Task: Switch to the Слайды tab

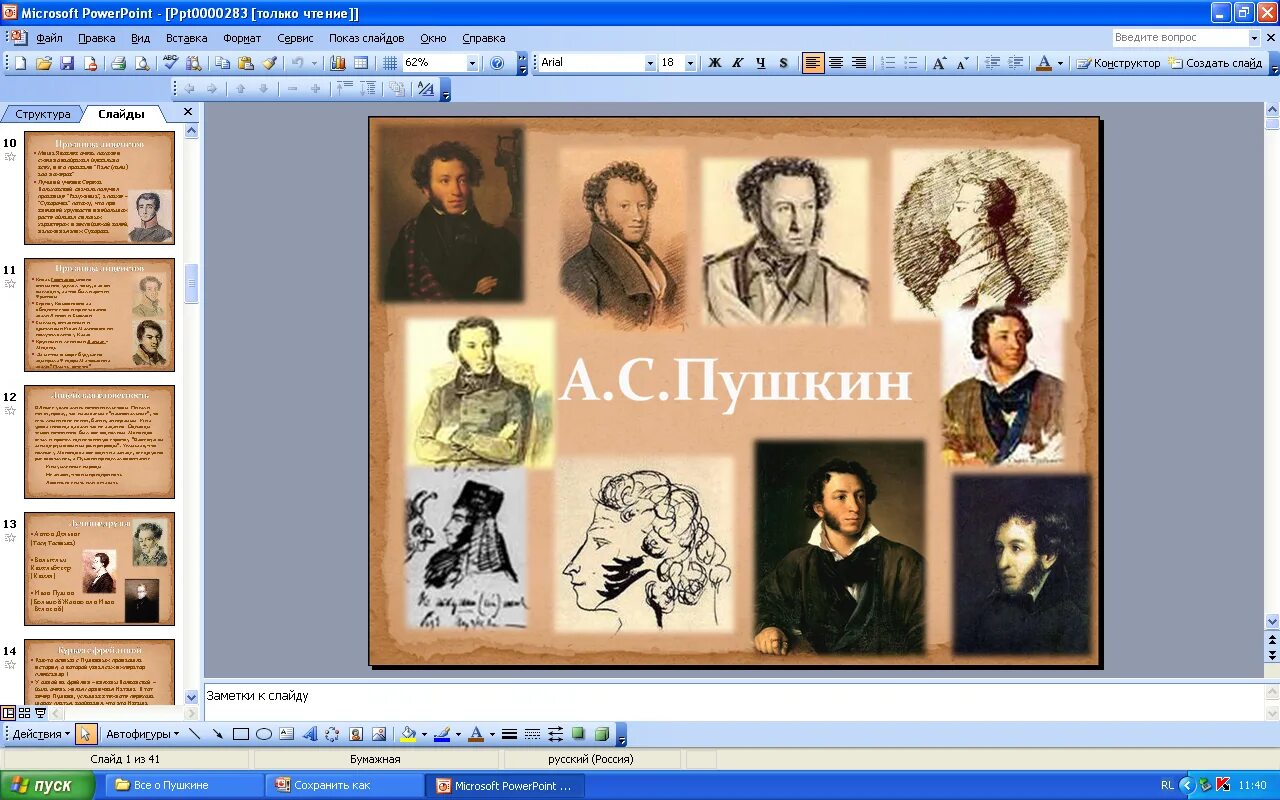Action: click(121, 114)
